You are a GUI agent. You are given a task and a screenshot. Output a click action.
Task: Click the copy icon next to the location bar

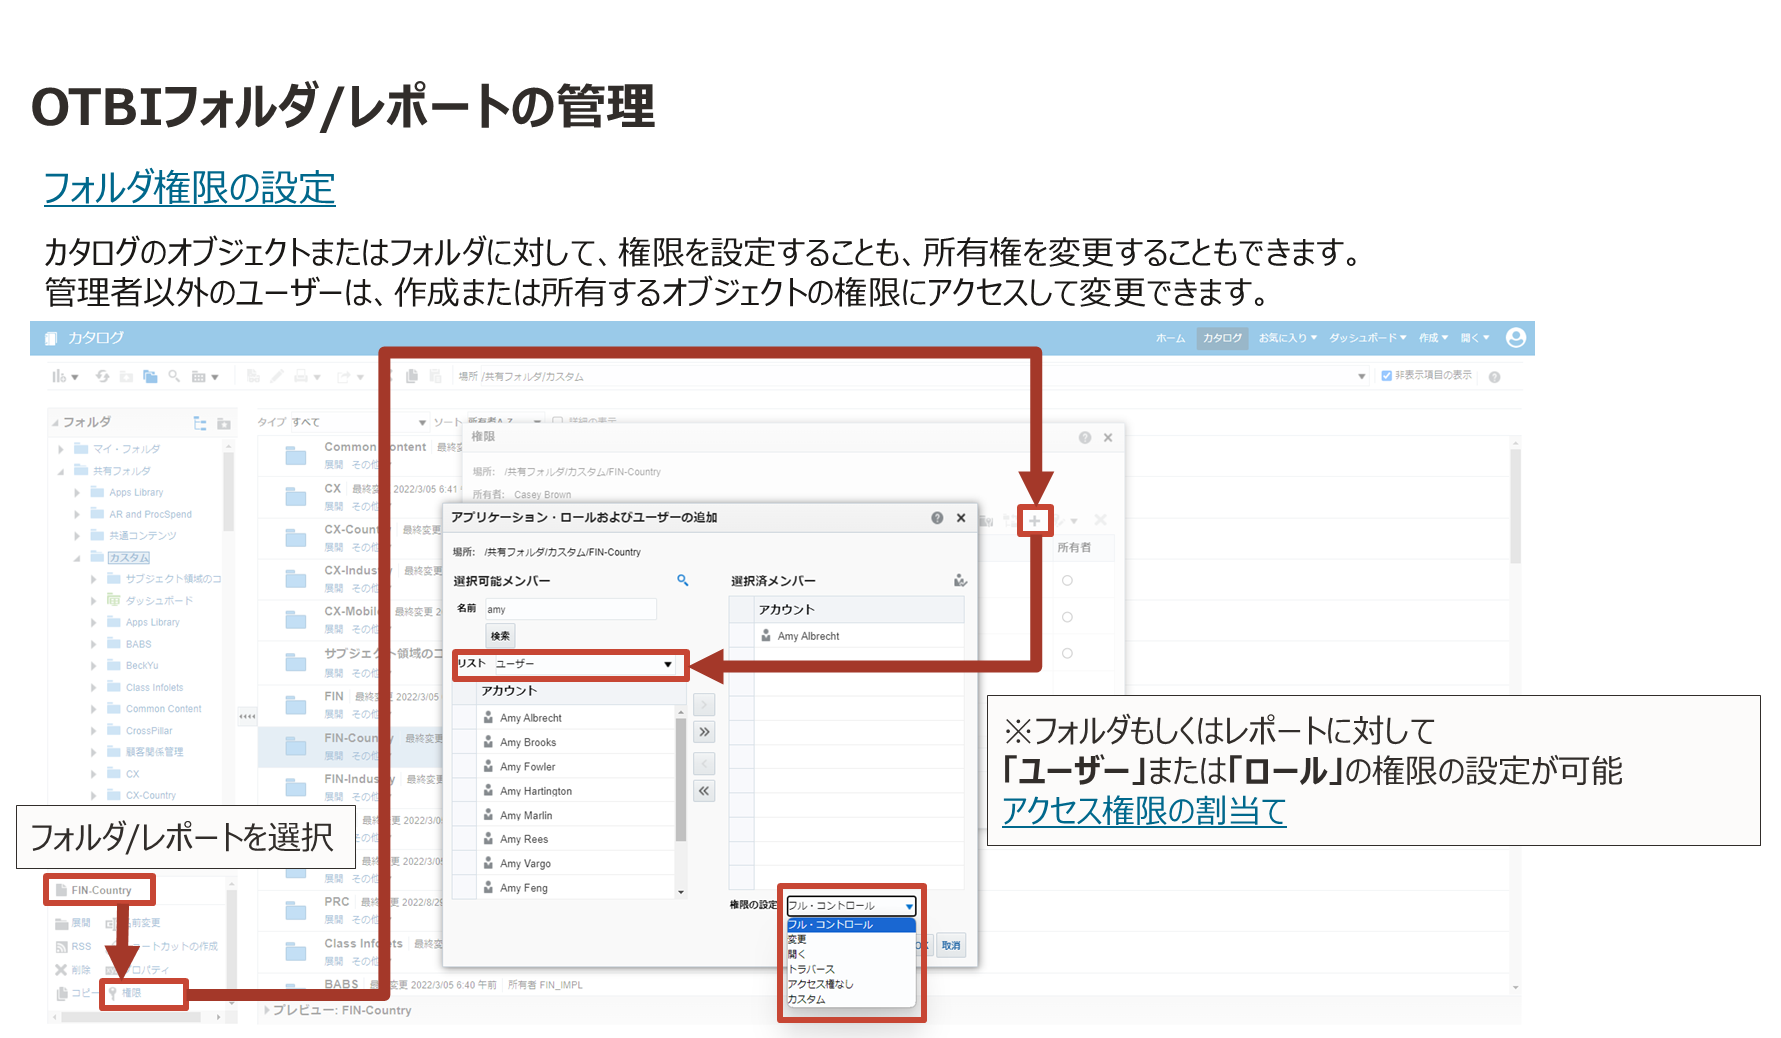pos(413,376)
